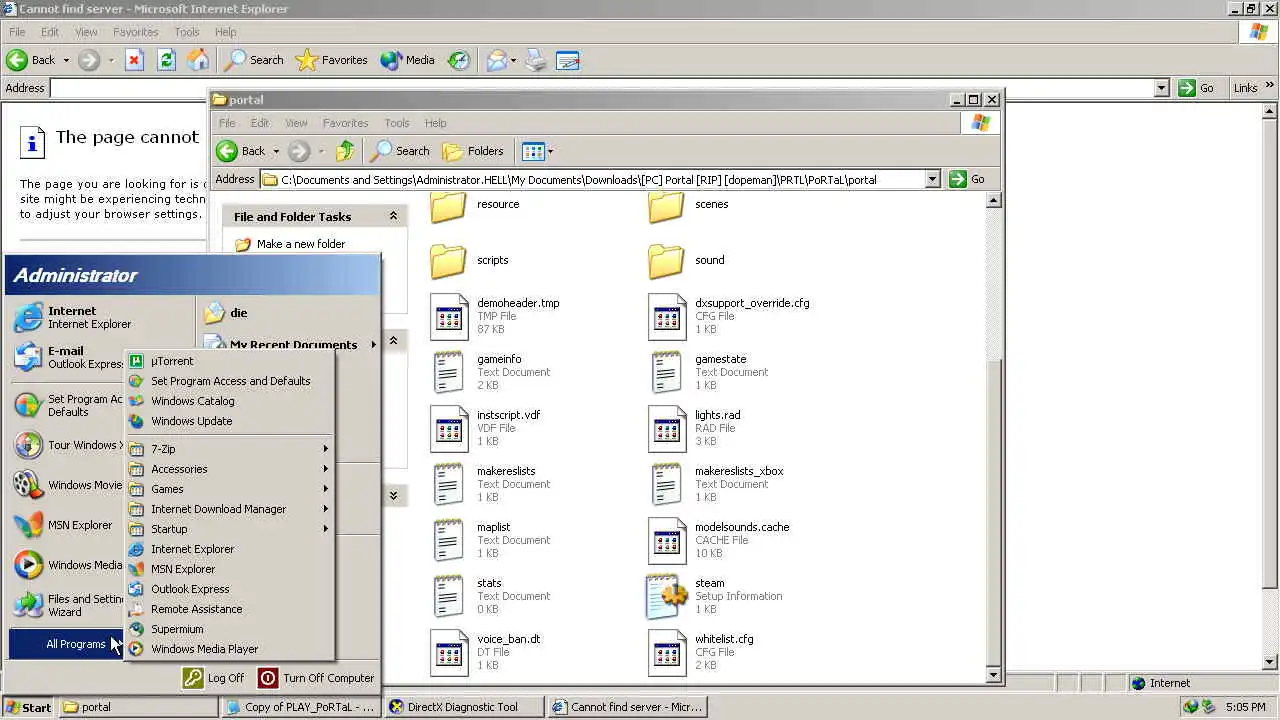Click Turn Off Computer

(317, 678)
